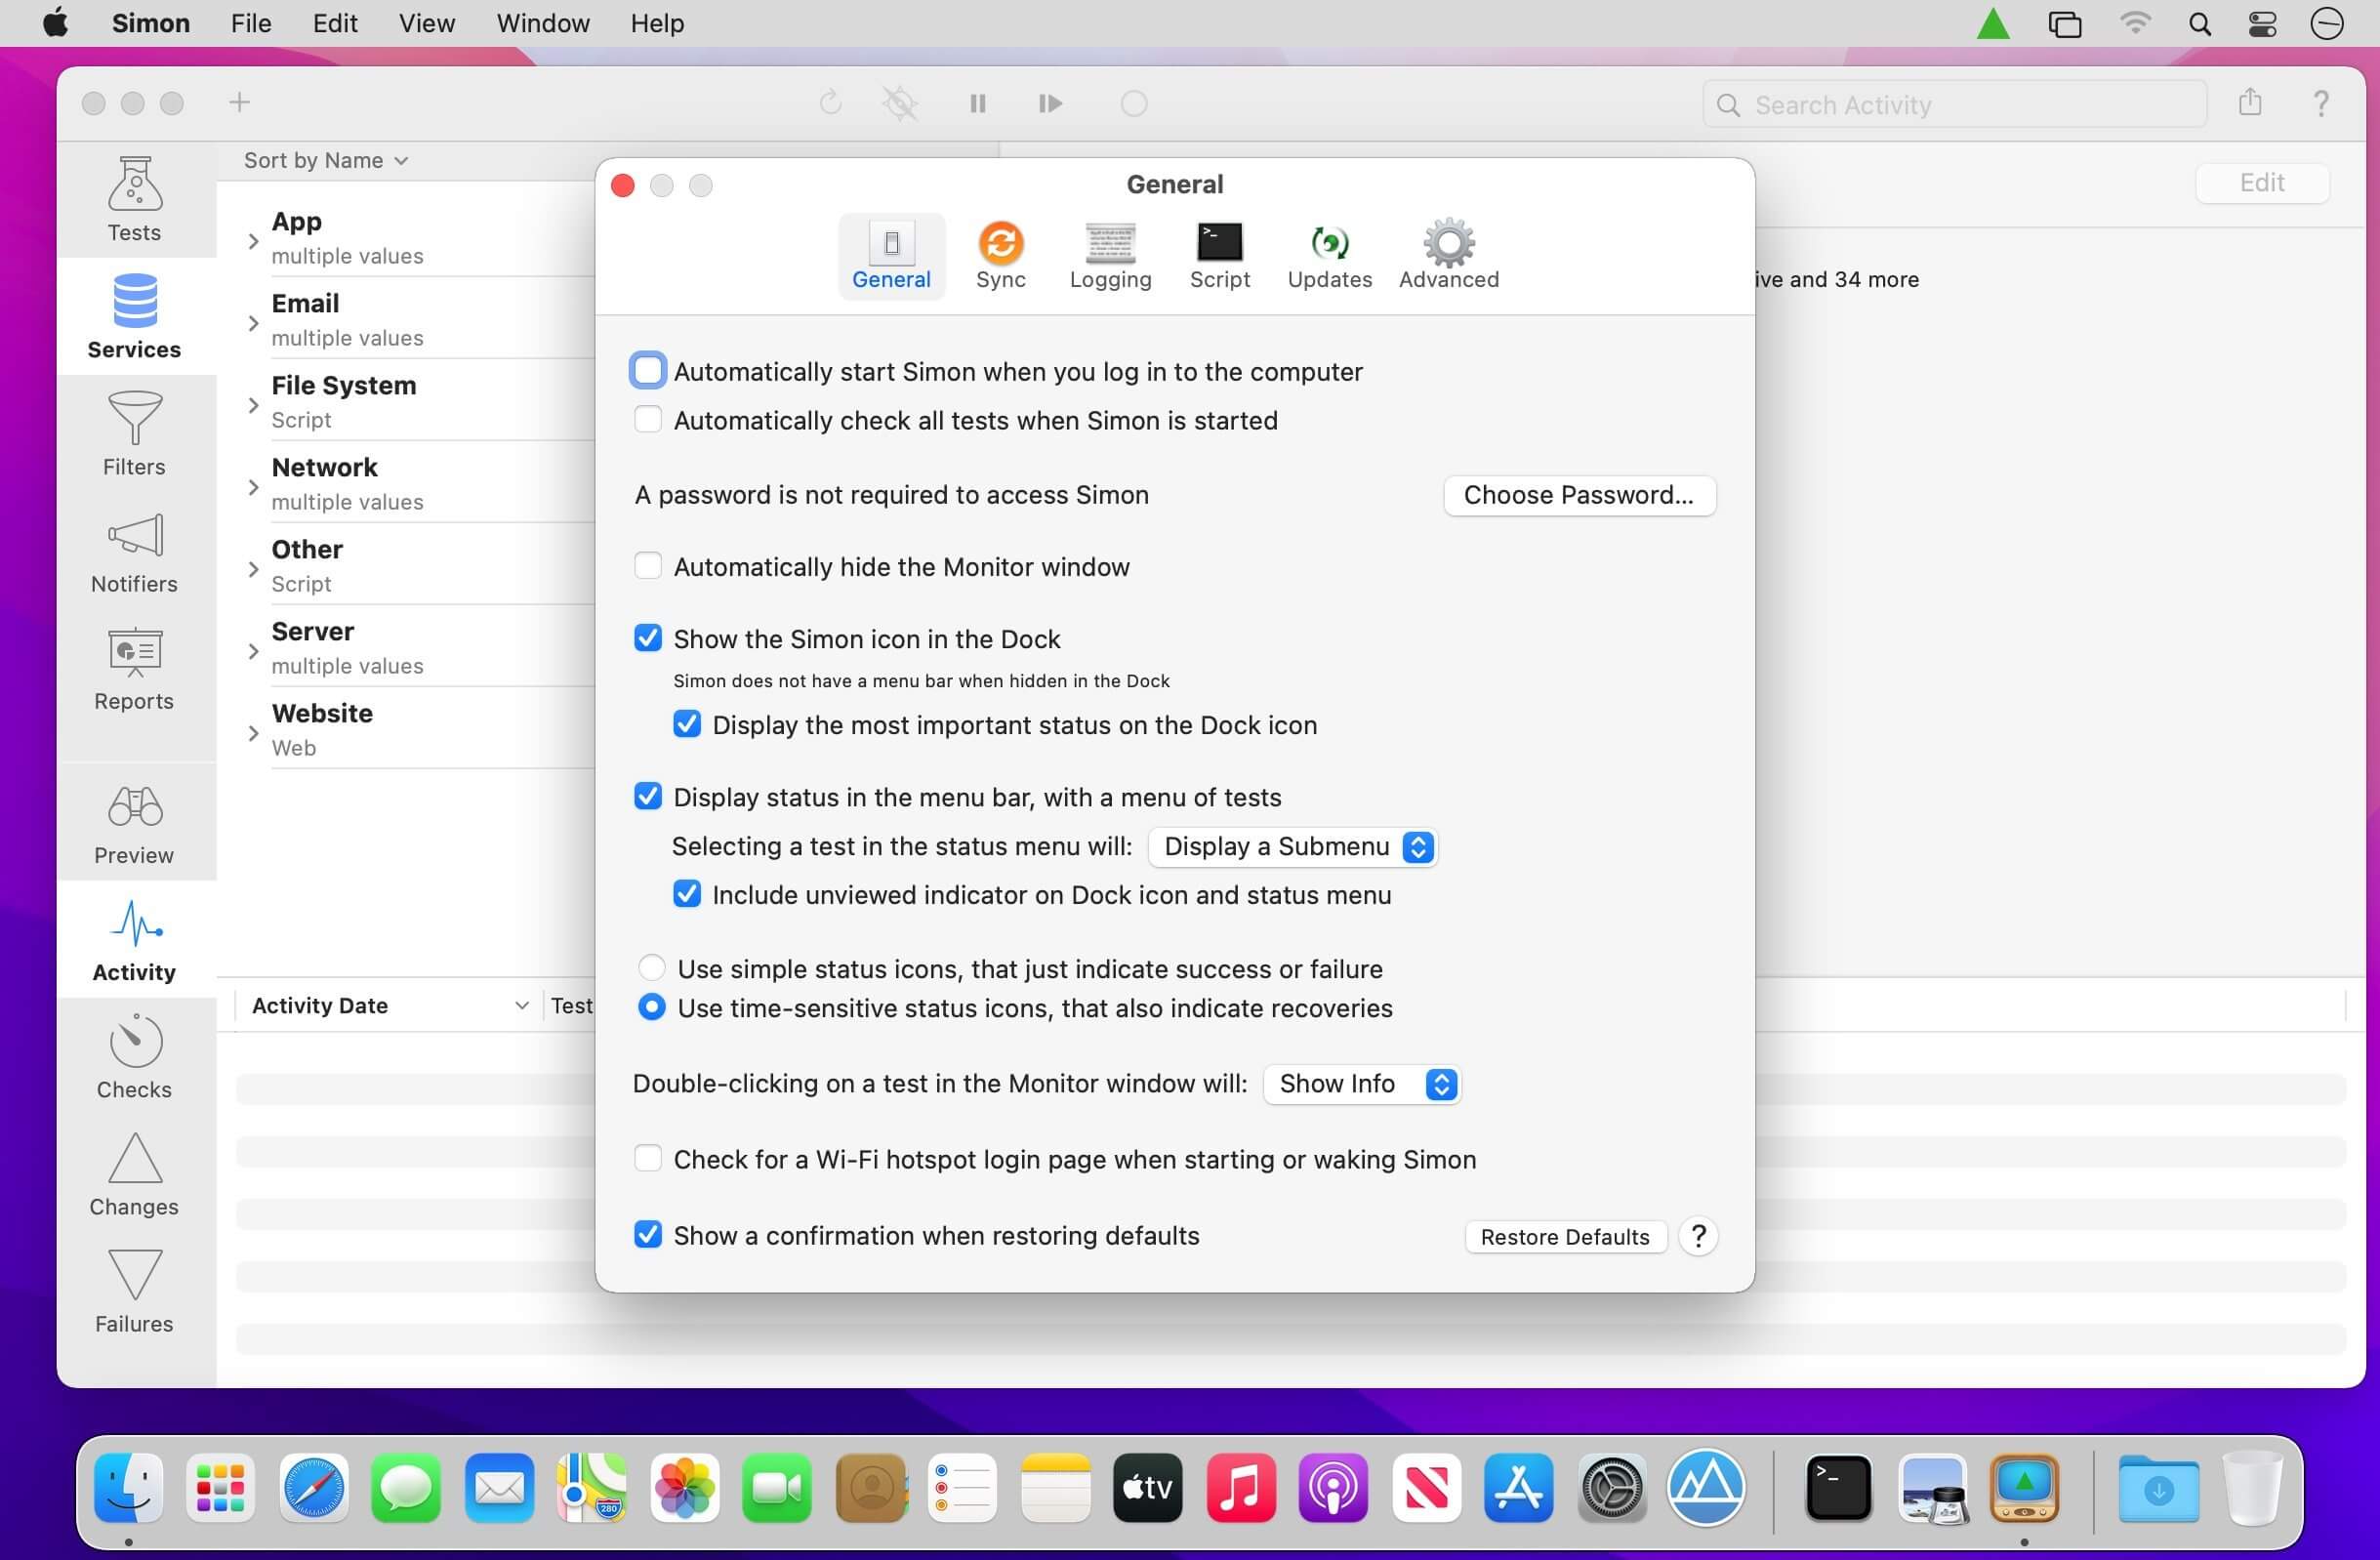Uncheck Show a confirmation when restoring defaults
Screen dimensions: 2380x1560
point(647,1234)
